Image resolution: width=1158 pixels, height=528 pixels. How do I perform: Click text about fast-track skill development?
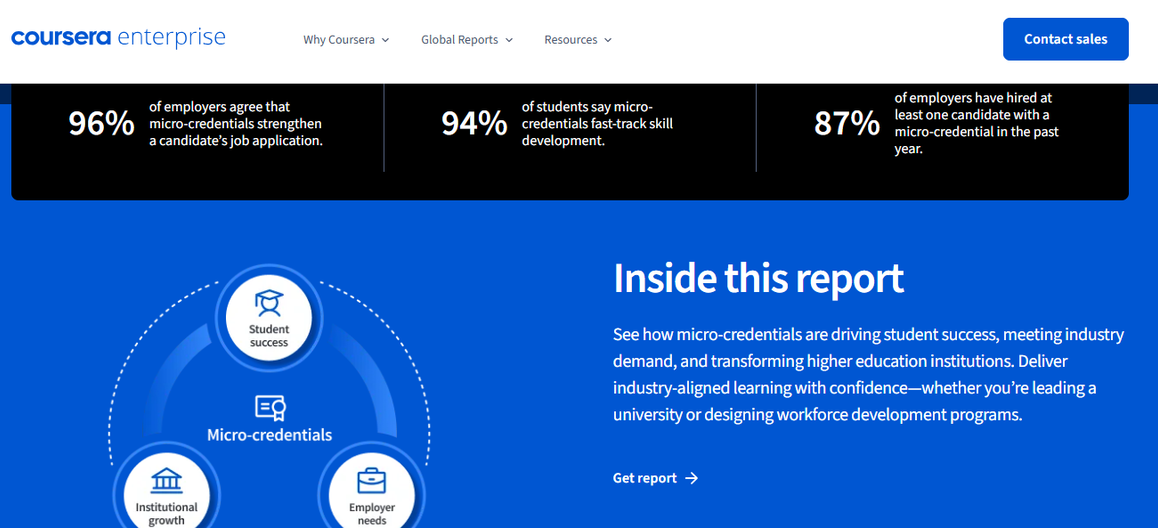pos(597,123)
